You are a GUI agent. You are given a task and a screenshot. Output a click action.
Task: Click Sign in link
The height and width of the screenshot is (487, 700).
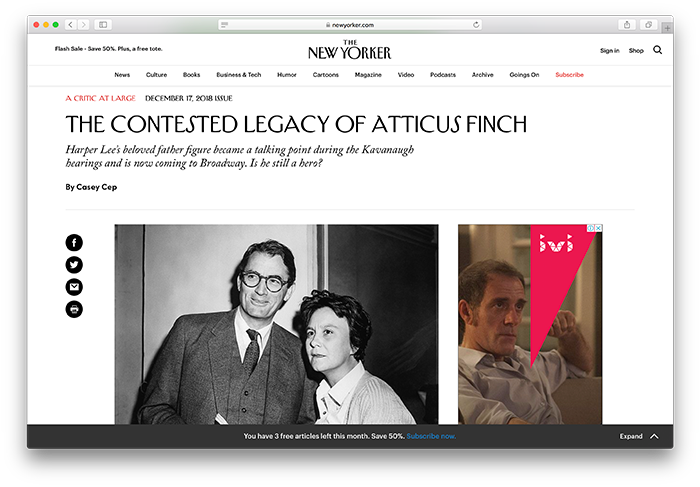pos(609,50)
